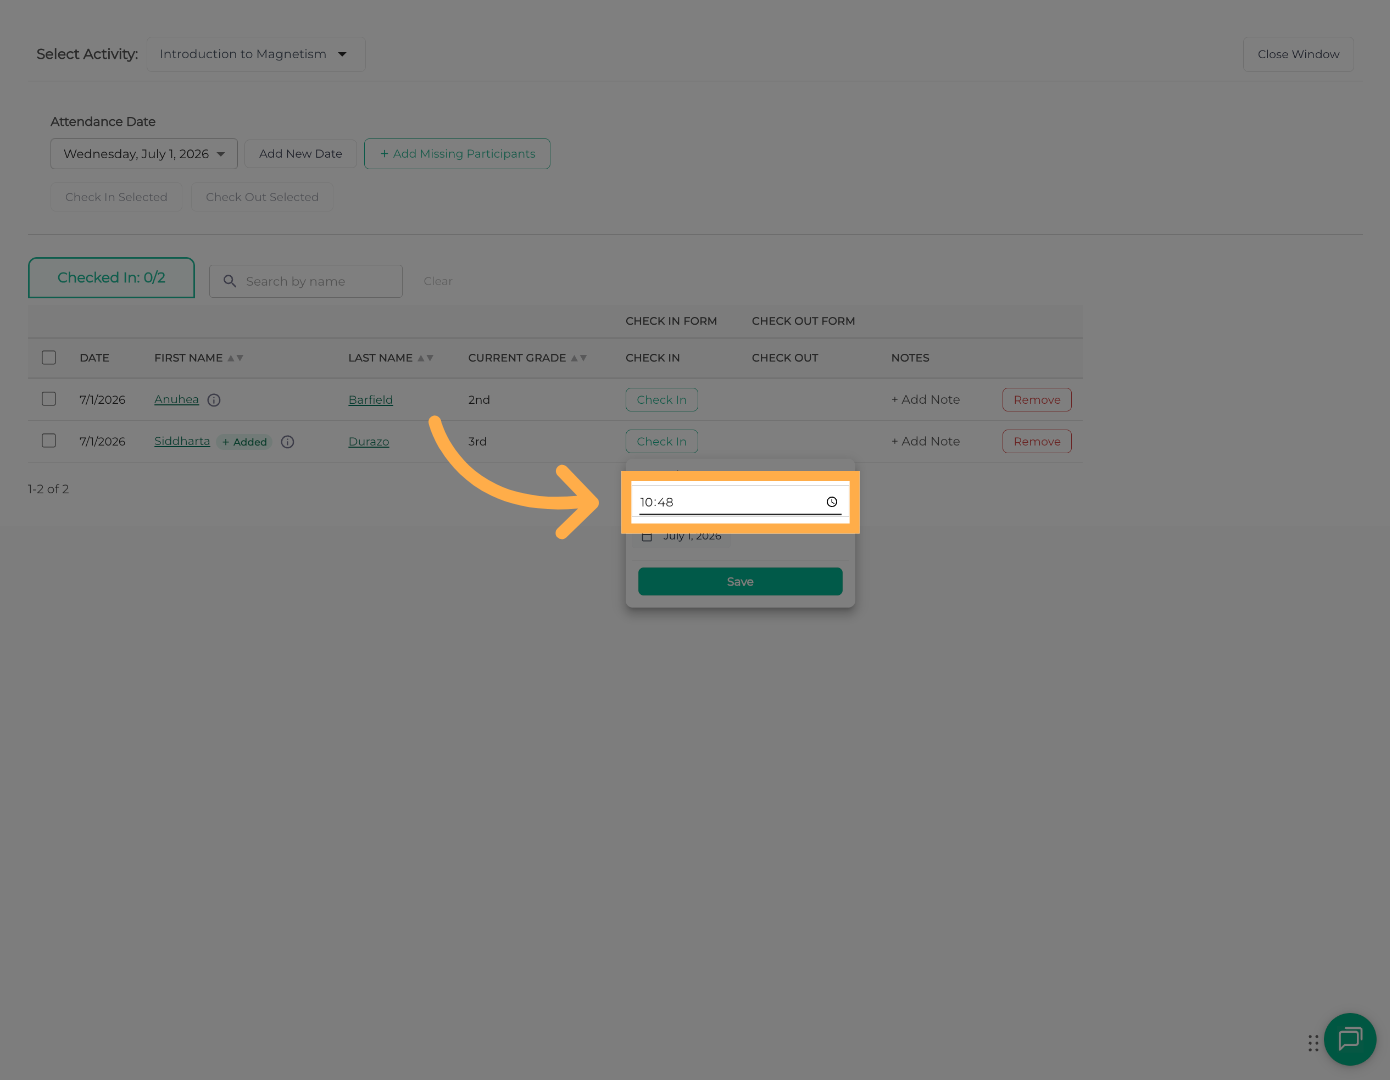Click Add New Date button
Viewport: 1390px width, 1080px height.
300,154
